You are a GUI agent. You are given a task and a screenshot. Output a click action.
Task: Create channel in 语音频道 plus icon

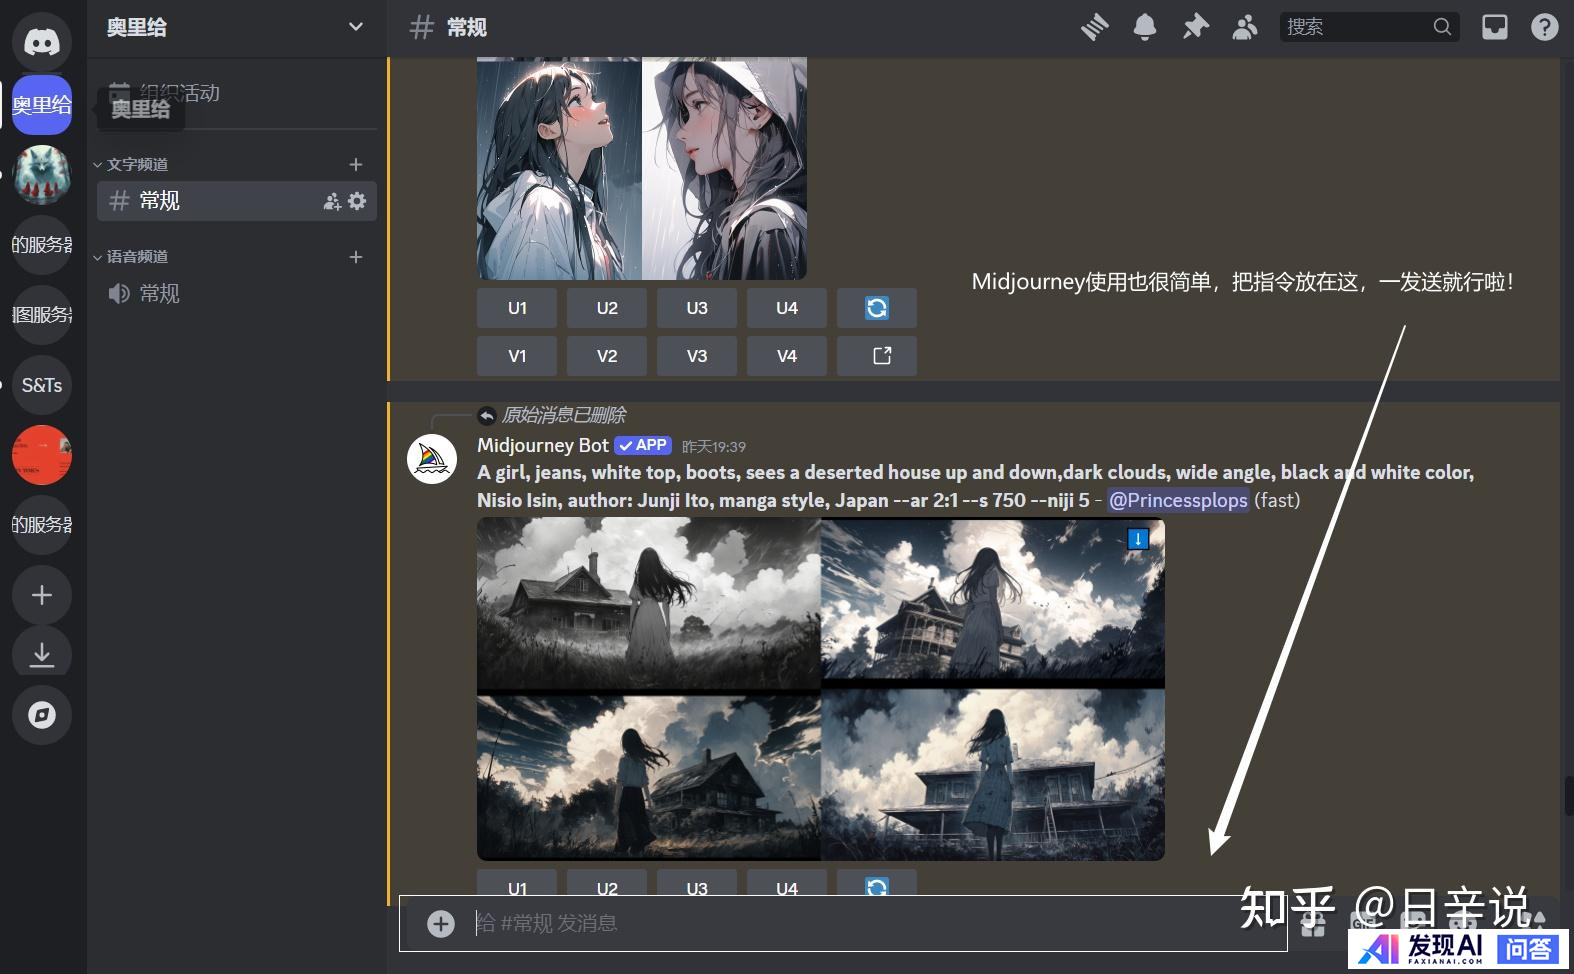(x=355, y=257)
